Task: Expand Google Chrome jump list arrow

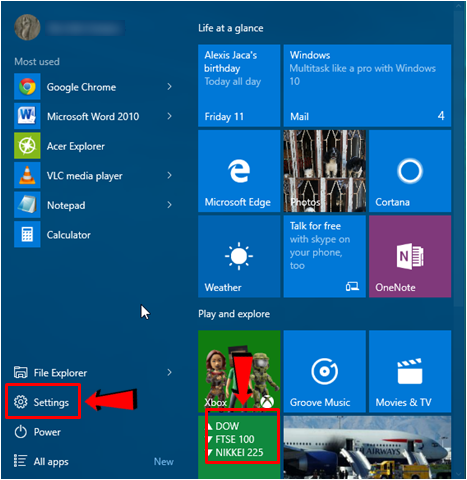Action: point(169,87)
